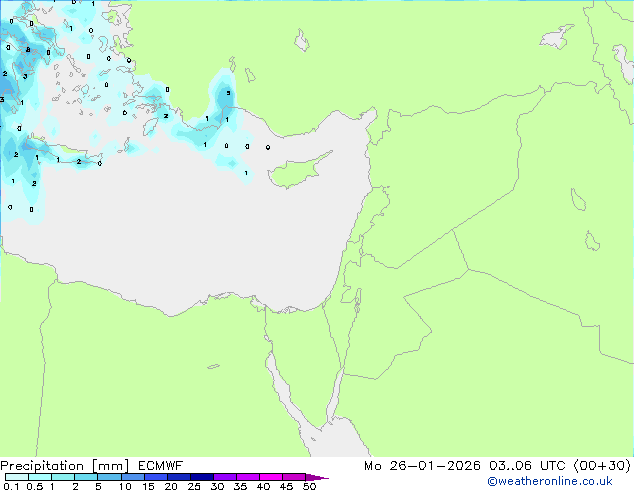This screenshot has height=490, width=634.
Task: Click the 1–2 mm legend swatch
Action: pos(63,477)
